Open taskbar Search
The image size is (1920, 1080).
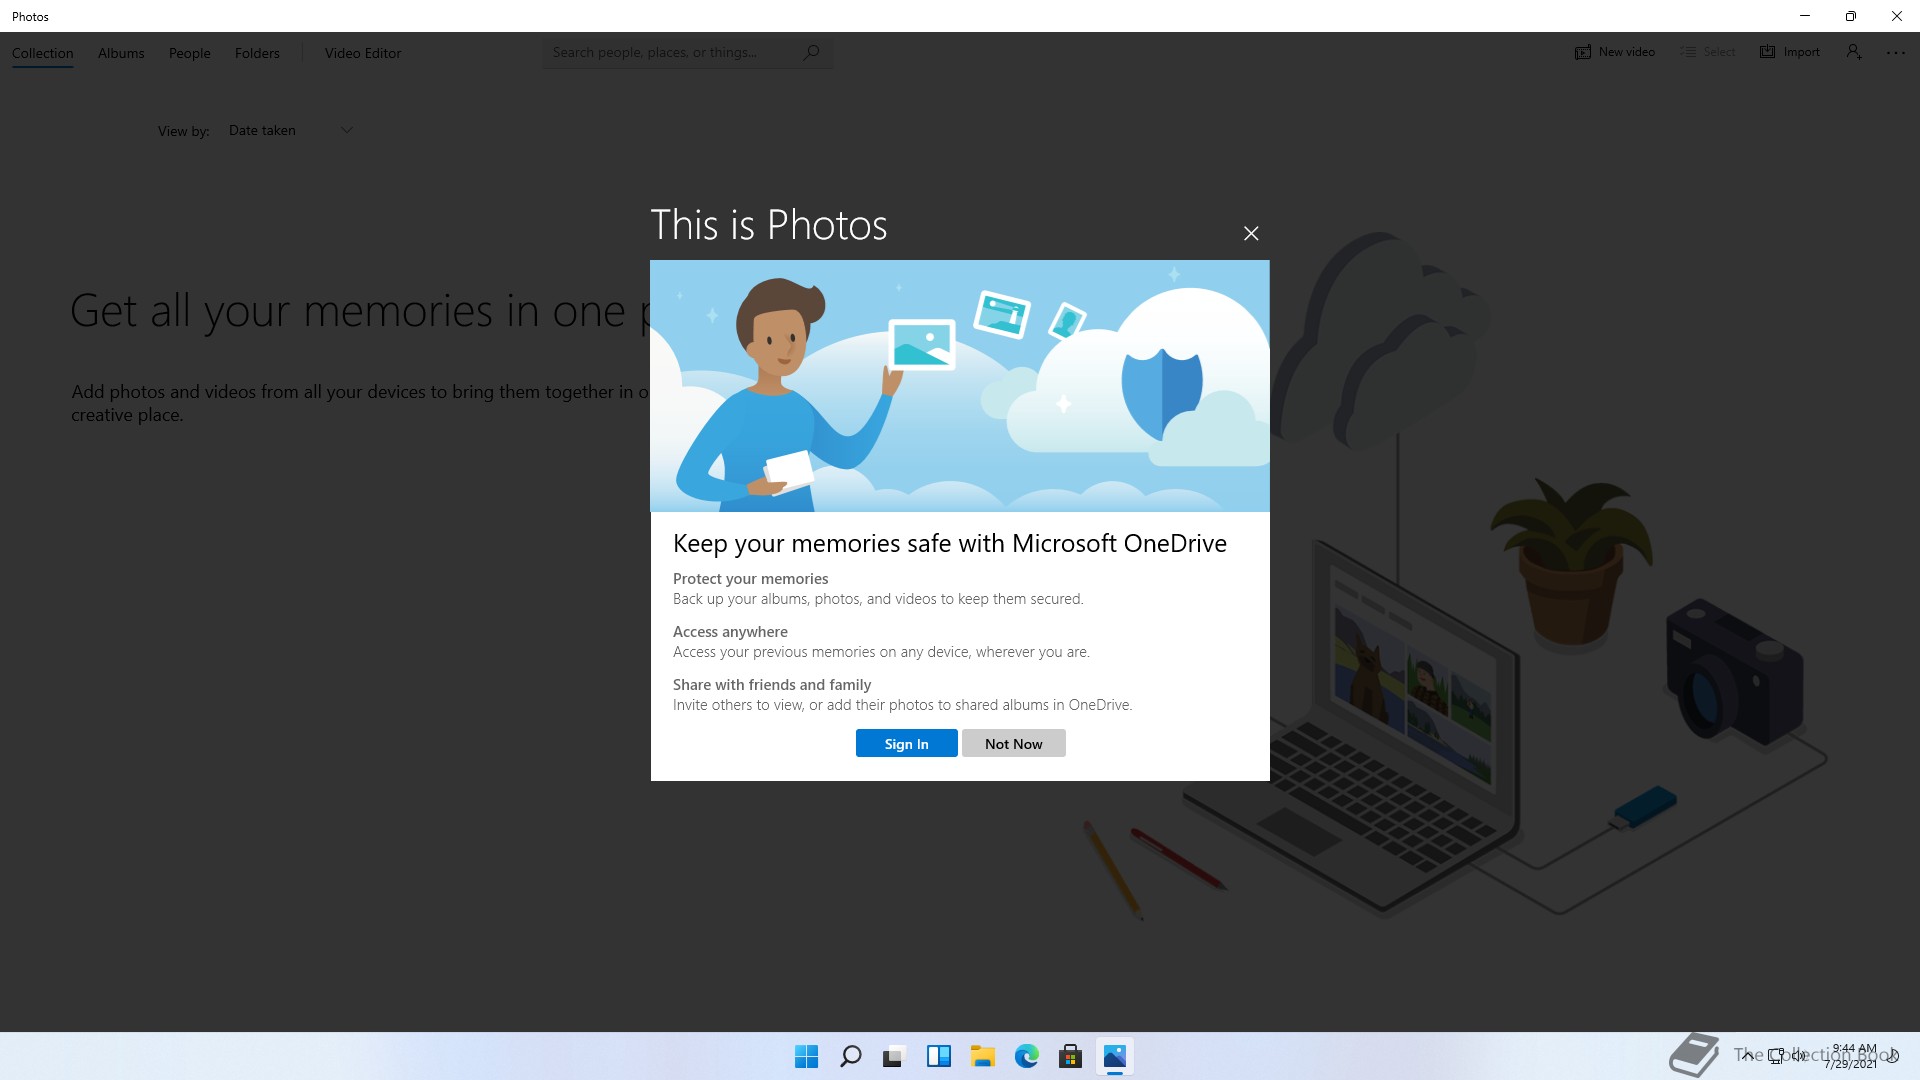click(x=850, y=1056)
